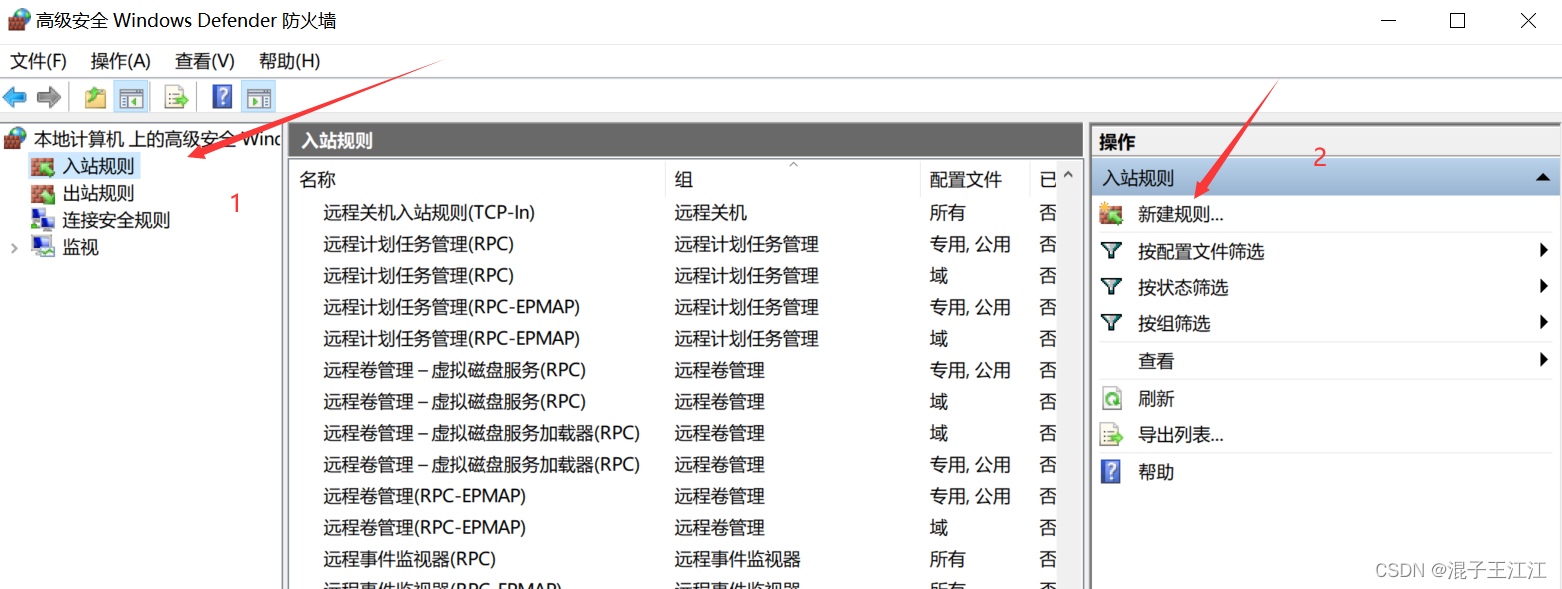The height and width of the screenshot is (589, 1562).
Task: Toggle the show/hide console tree icon
Action: 131,97
